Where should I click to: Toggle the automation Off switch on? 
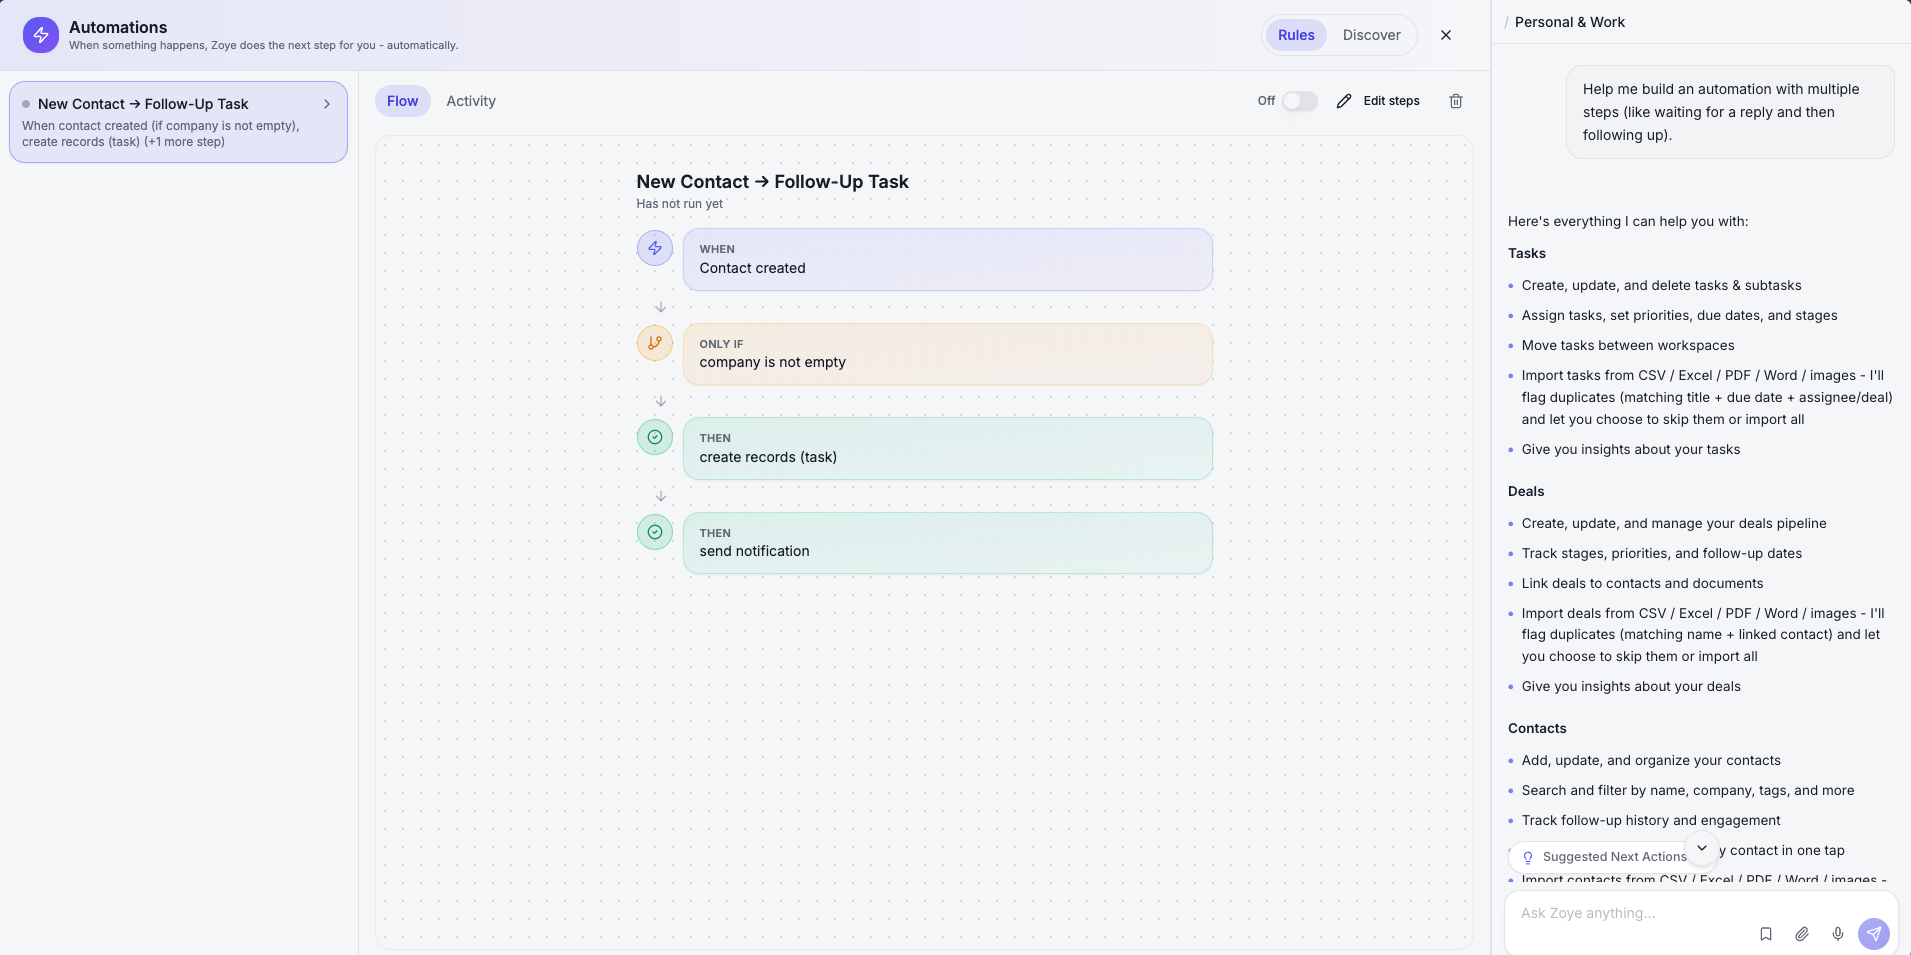(x=1300, y=101)
